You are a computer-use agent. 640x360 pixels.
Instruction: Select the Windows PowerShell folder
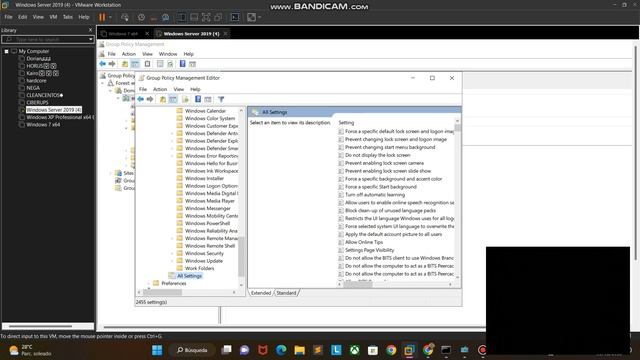click(x=207, y=223)
